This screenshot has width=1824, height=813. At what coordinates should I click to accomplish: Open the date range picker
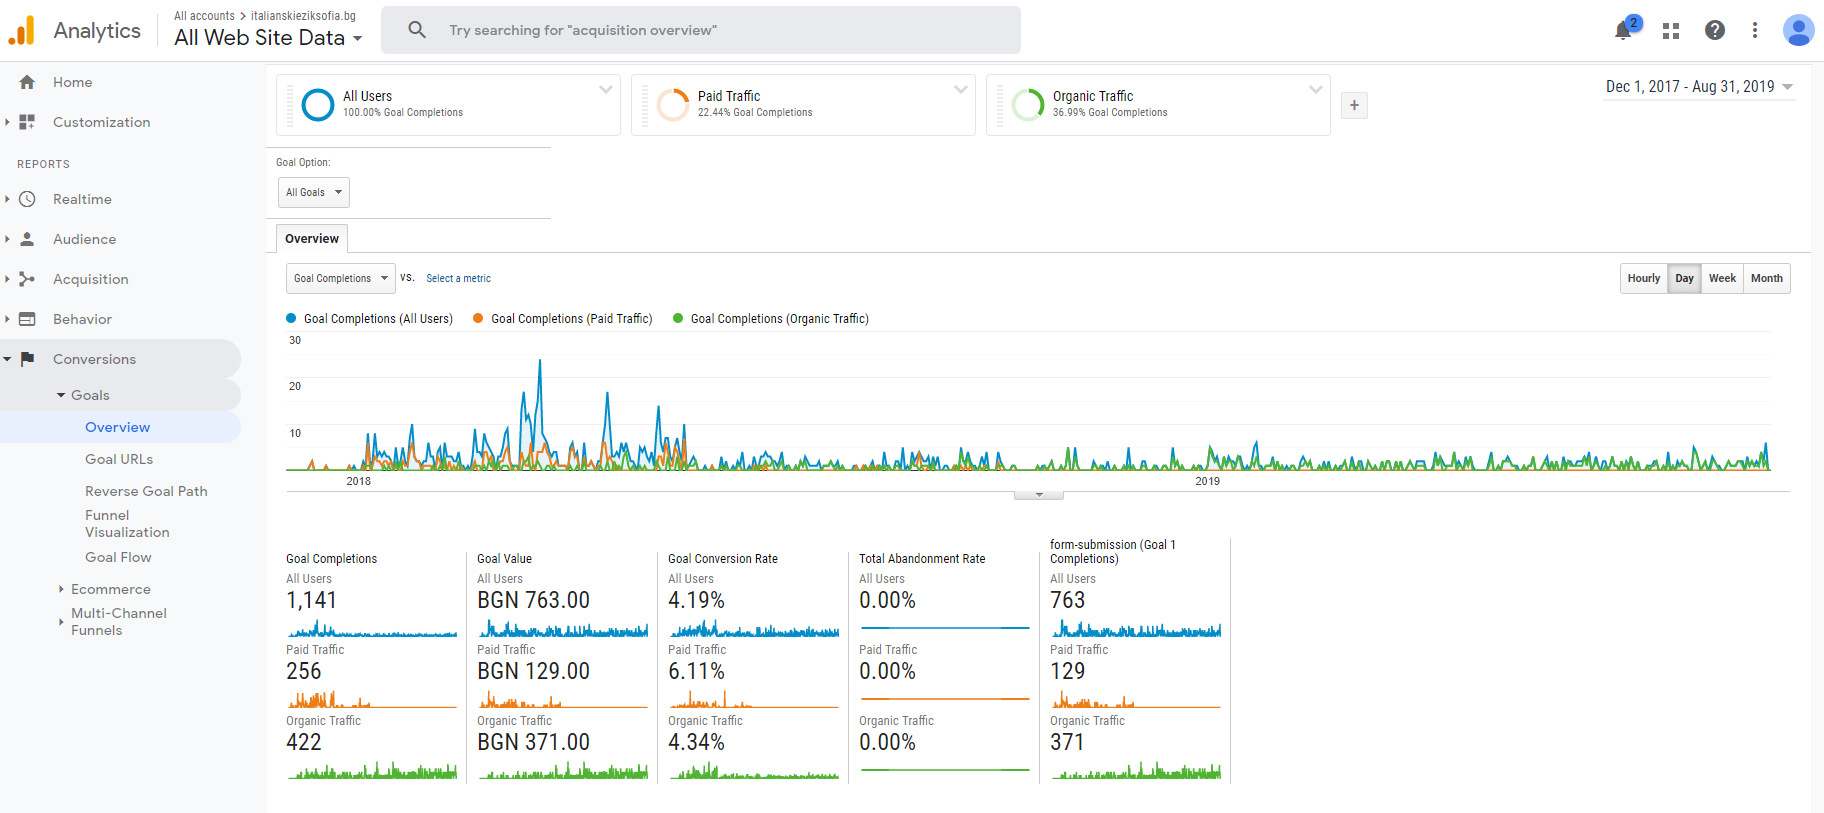pyautogui.click(x=1698, y=87)
